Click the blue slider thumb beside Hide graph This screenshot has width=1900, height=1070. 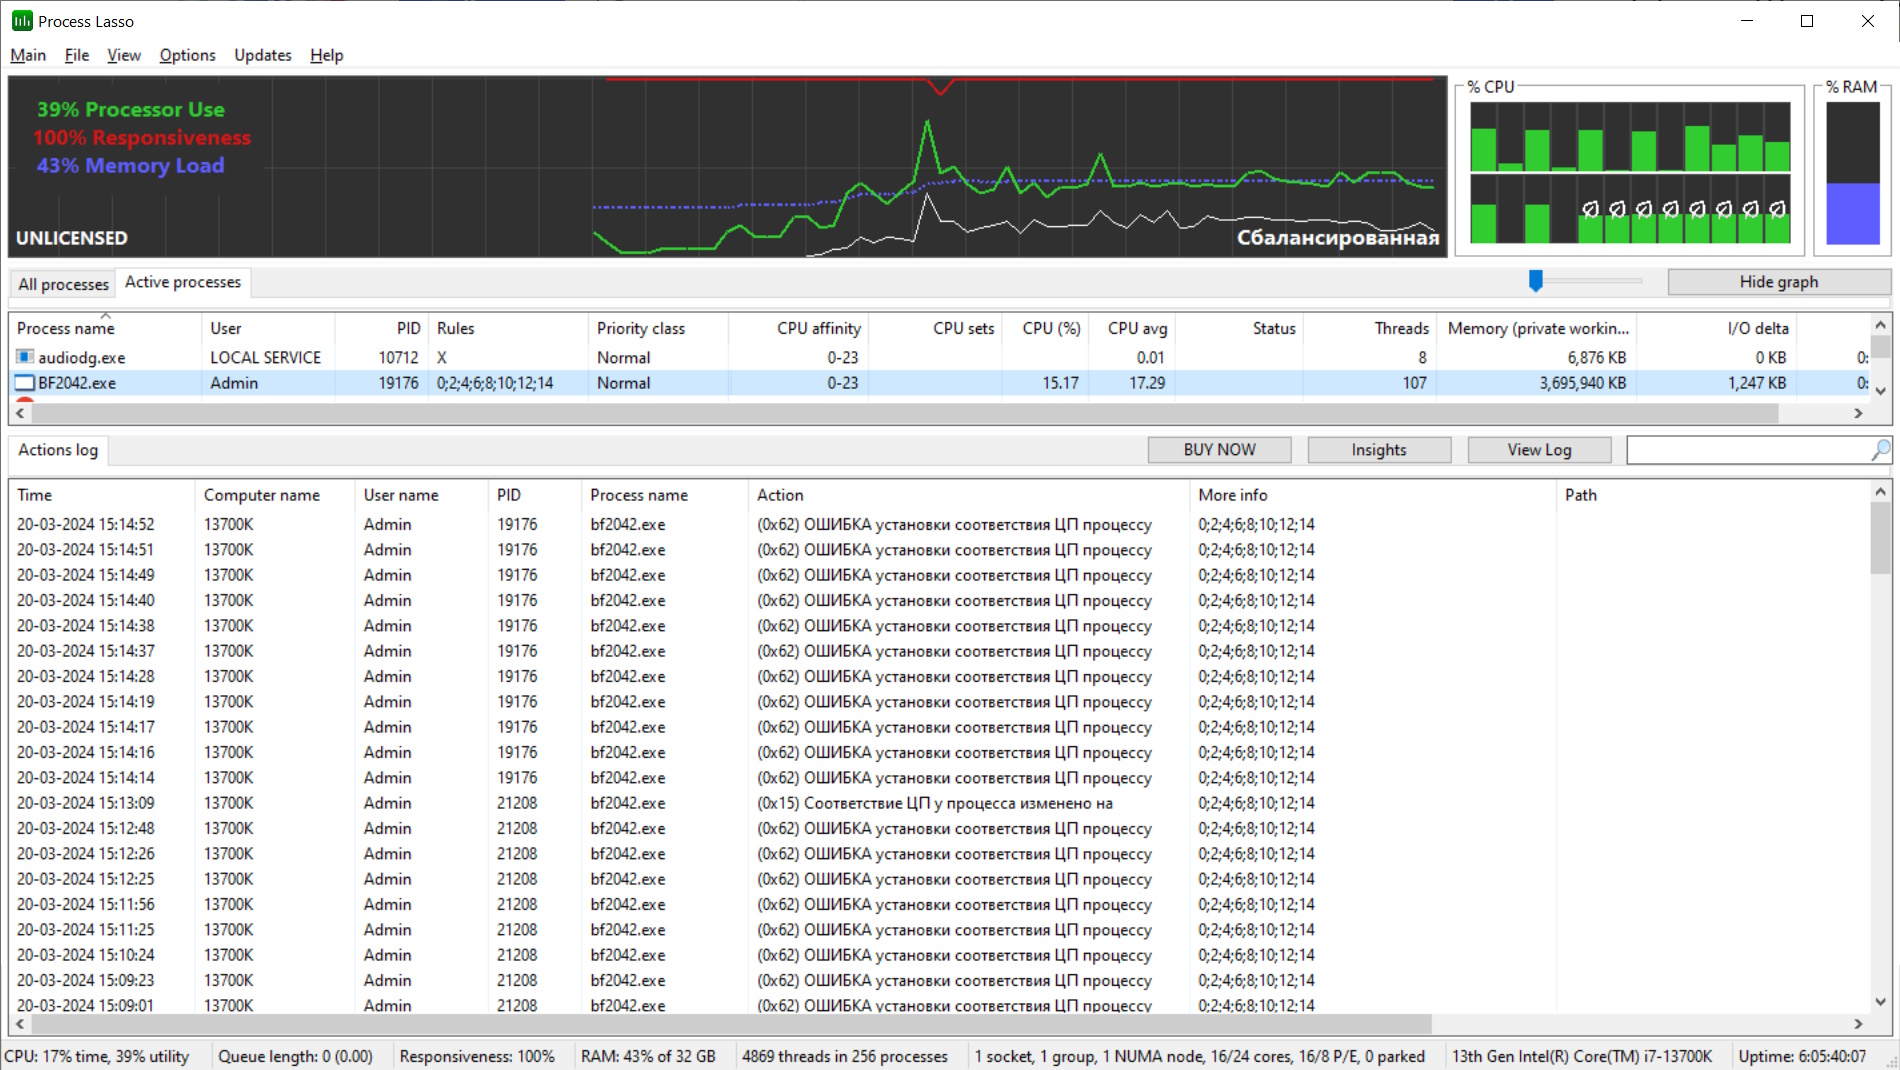[1536, 281]
